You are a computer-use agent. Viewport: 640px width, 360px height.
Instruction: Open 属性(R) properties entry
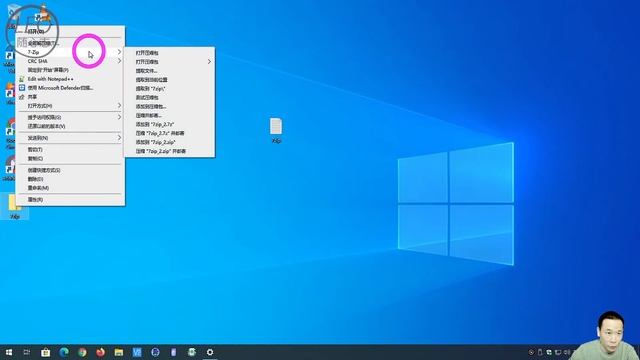click(x=70, y=200)
